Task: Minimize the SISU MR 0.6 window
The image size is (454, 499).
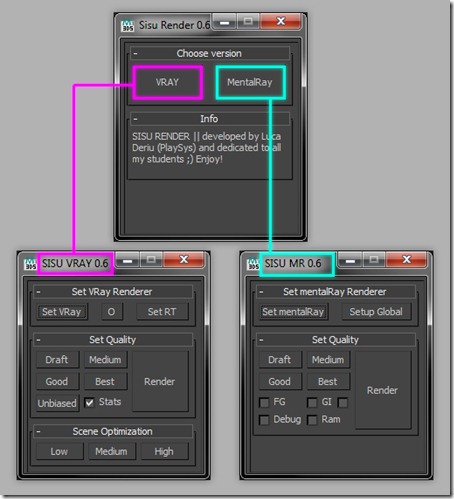Action: [x=350, y=260]
